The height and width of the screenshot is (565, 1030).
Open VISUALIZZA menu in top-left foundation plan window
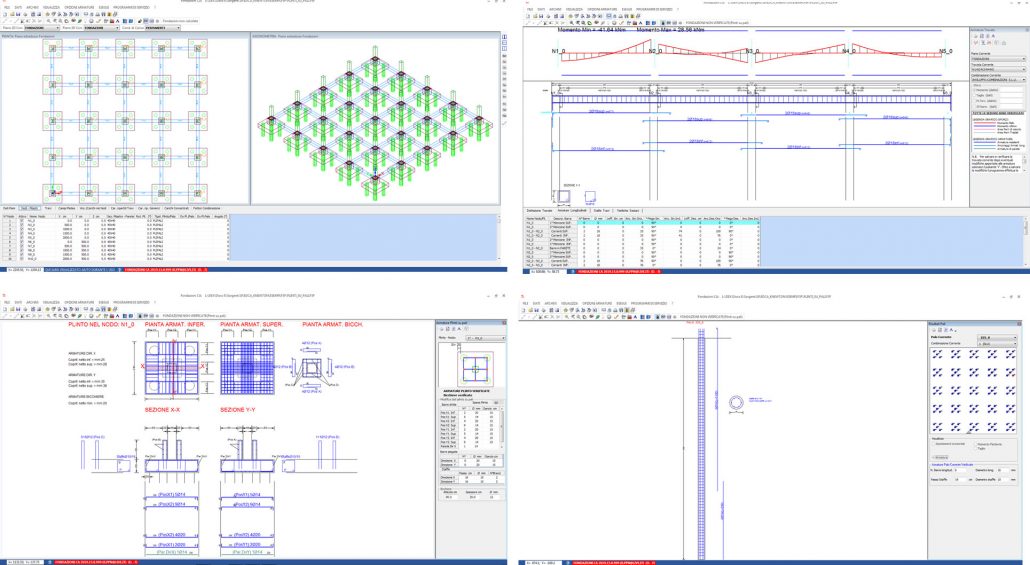51,7
